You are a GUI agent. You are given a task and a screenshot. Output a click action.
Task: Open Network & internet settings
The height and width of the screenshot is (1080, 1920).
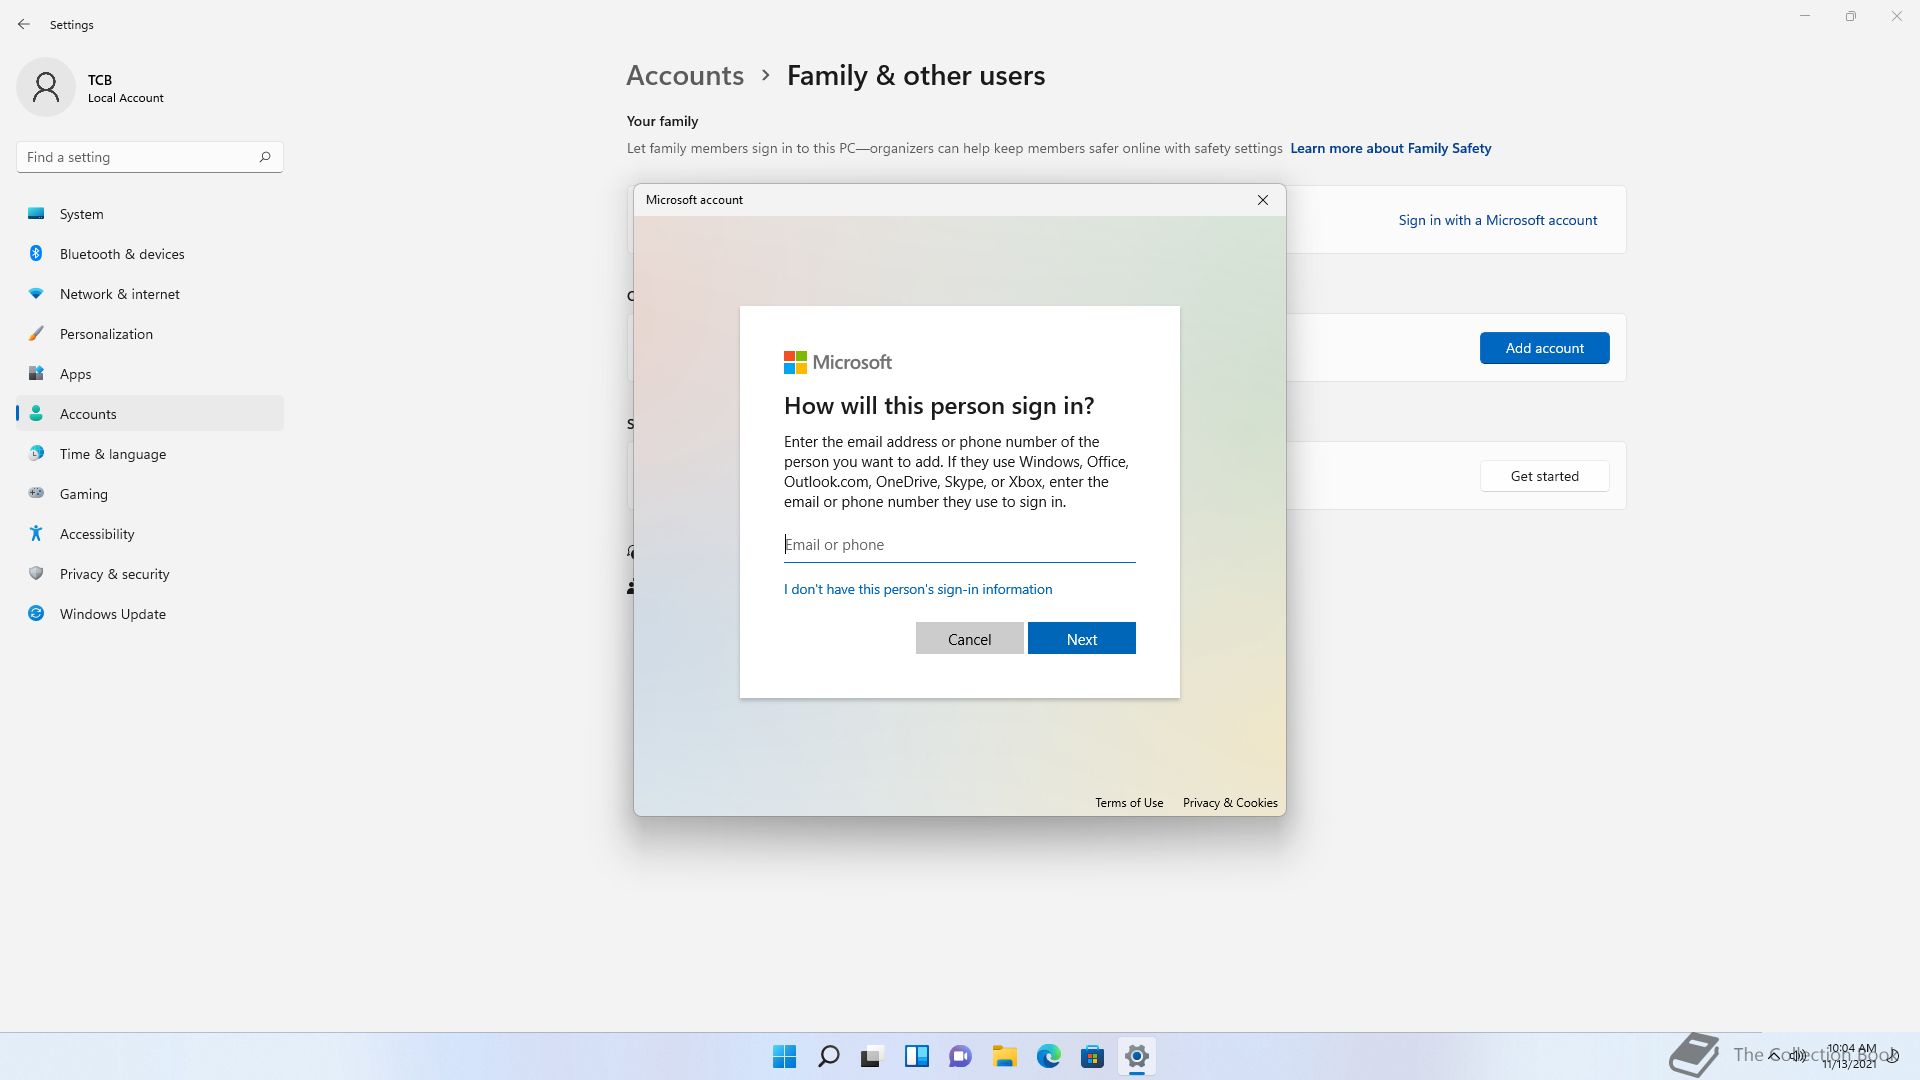point(150,294)
